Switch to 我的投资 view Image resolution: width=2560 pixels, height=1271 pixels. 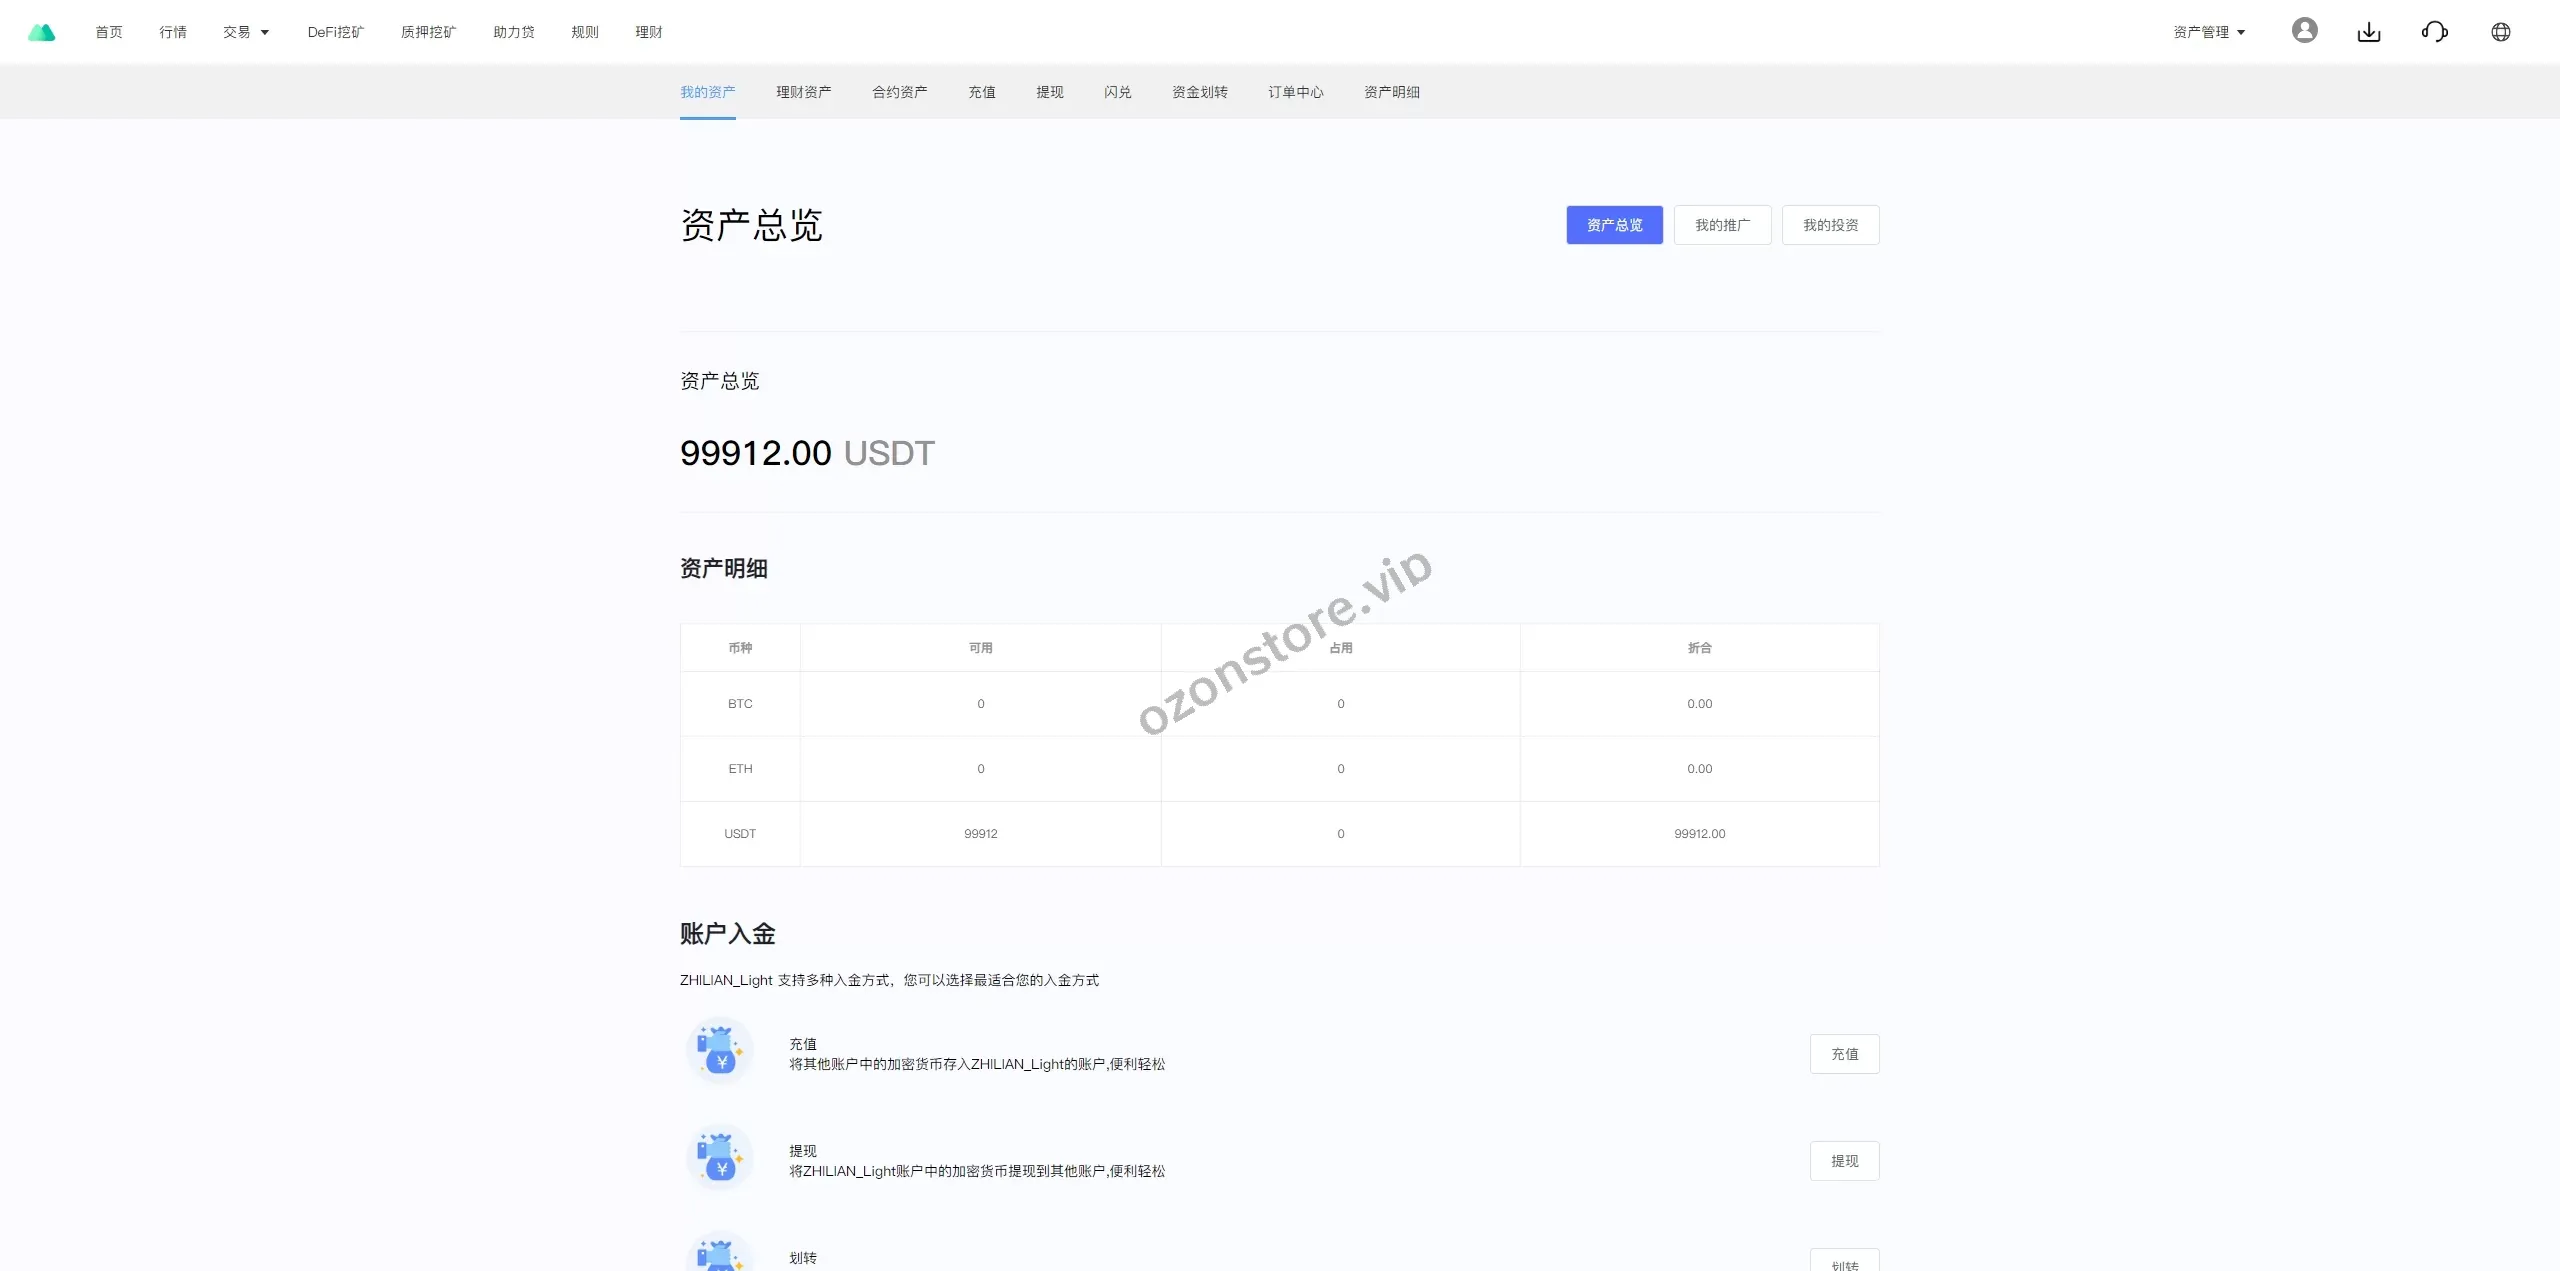(1830, 225)
